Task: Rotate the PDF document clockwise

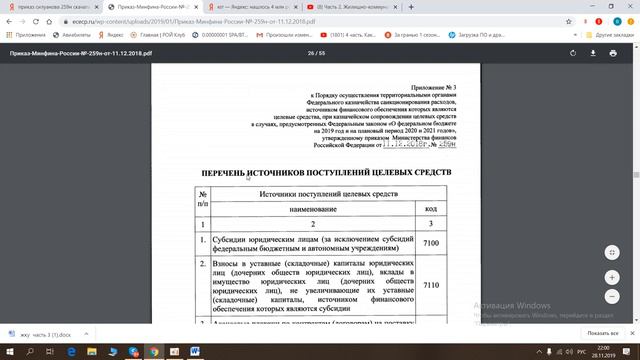Action: (x=573, y=53)
